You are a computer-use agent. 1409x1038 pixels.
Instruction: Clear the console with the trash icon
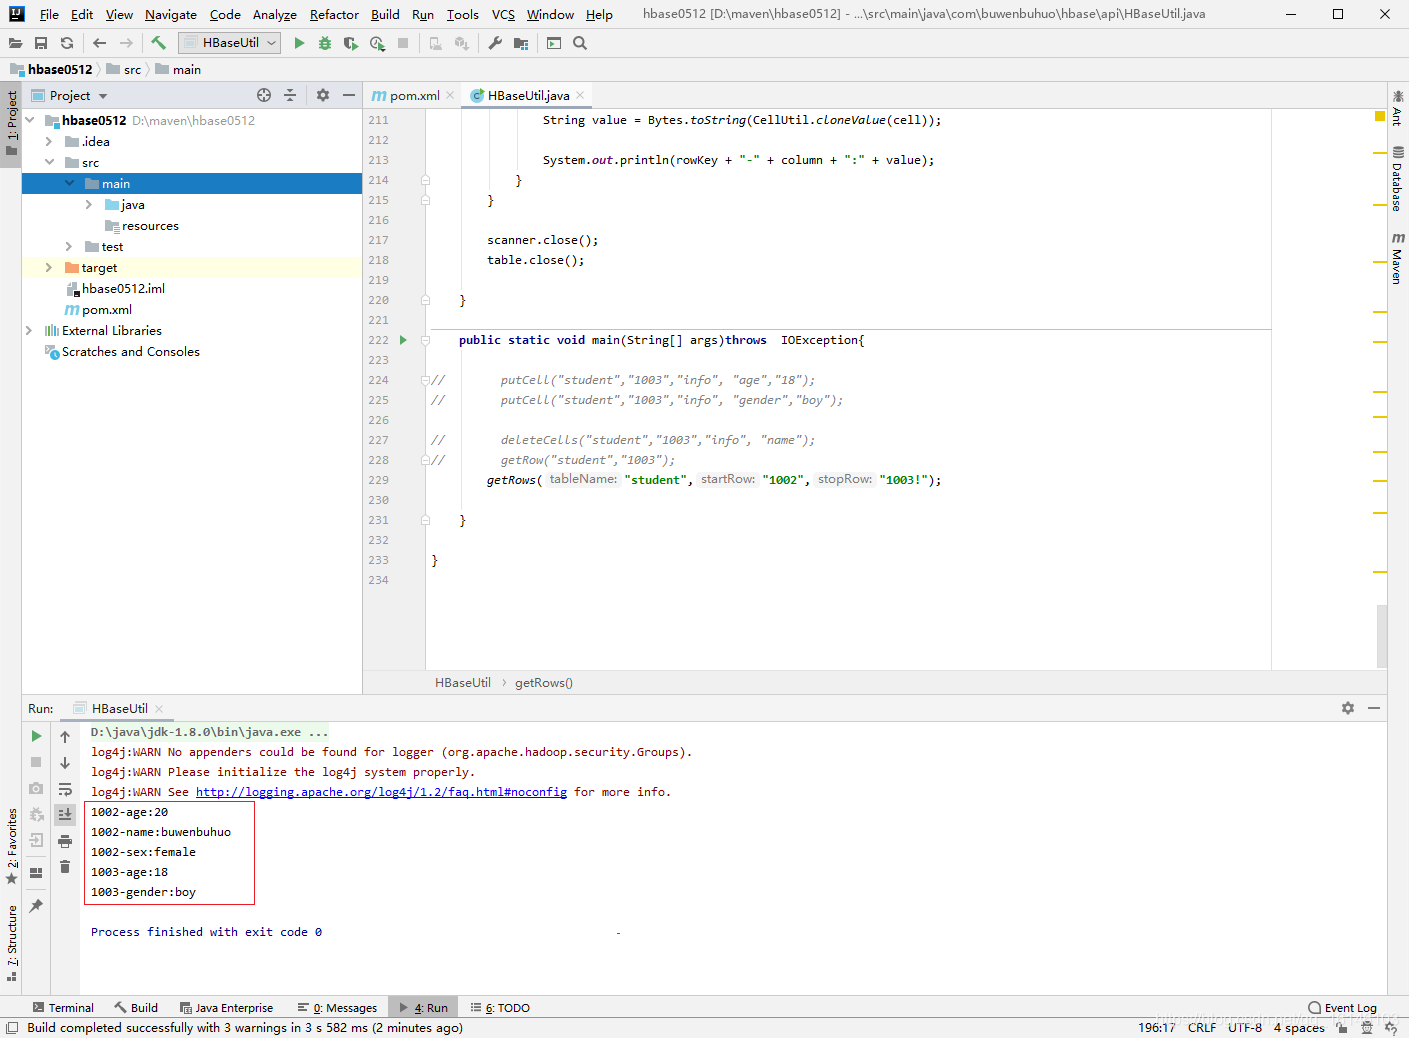click(x=65, y=867)
